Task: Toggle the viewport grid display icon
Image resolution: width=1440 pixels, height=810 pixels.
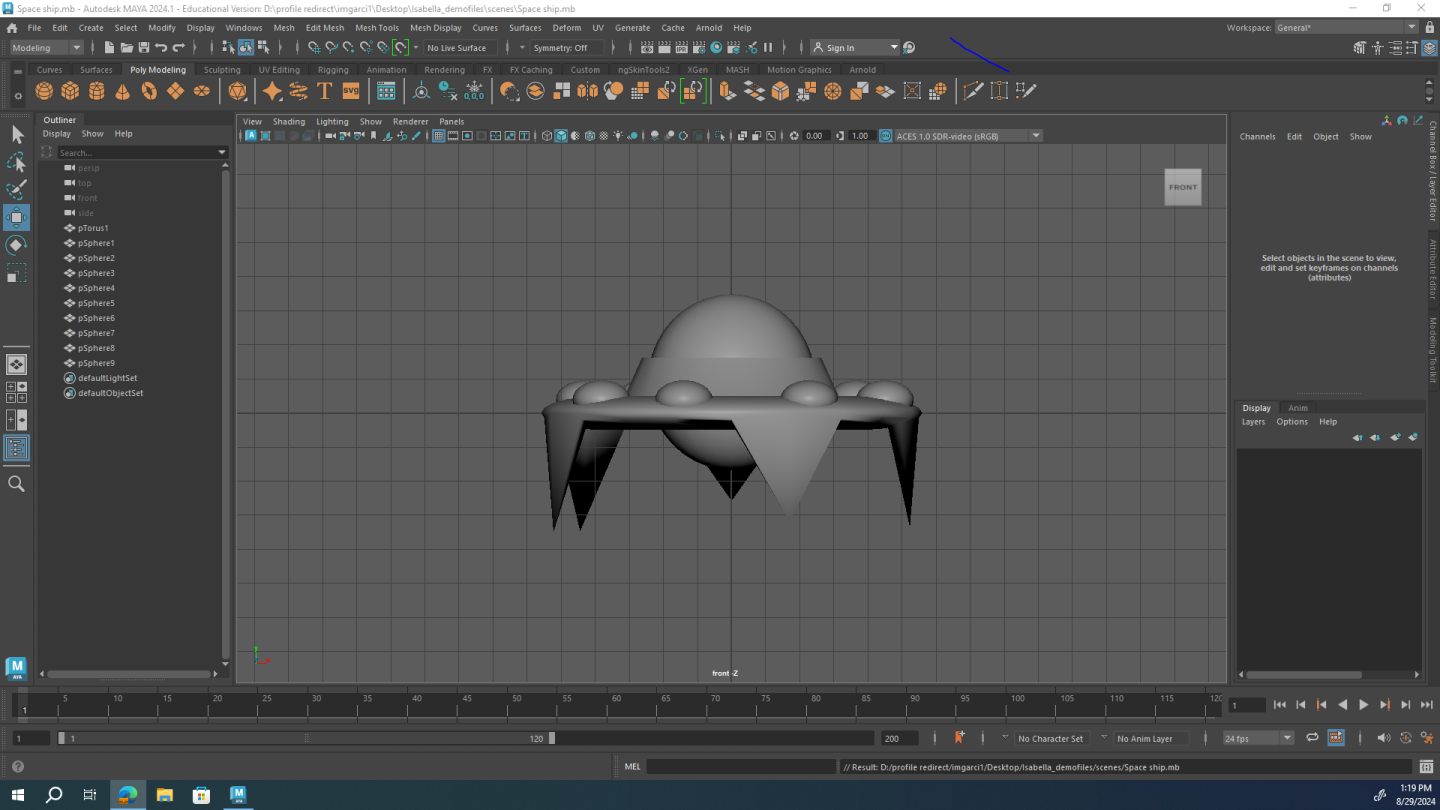Action: click(439, 136)
